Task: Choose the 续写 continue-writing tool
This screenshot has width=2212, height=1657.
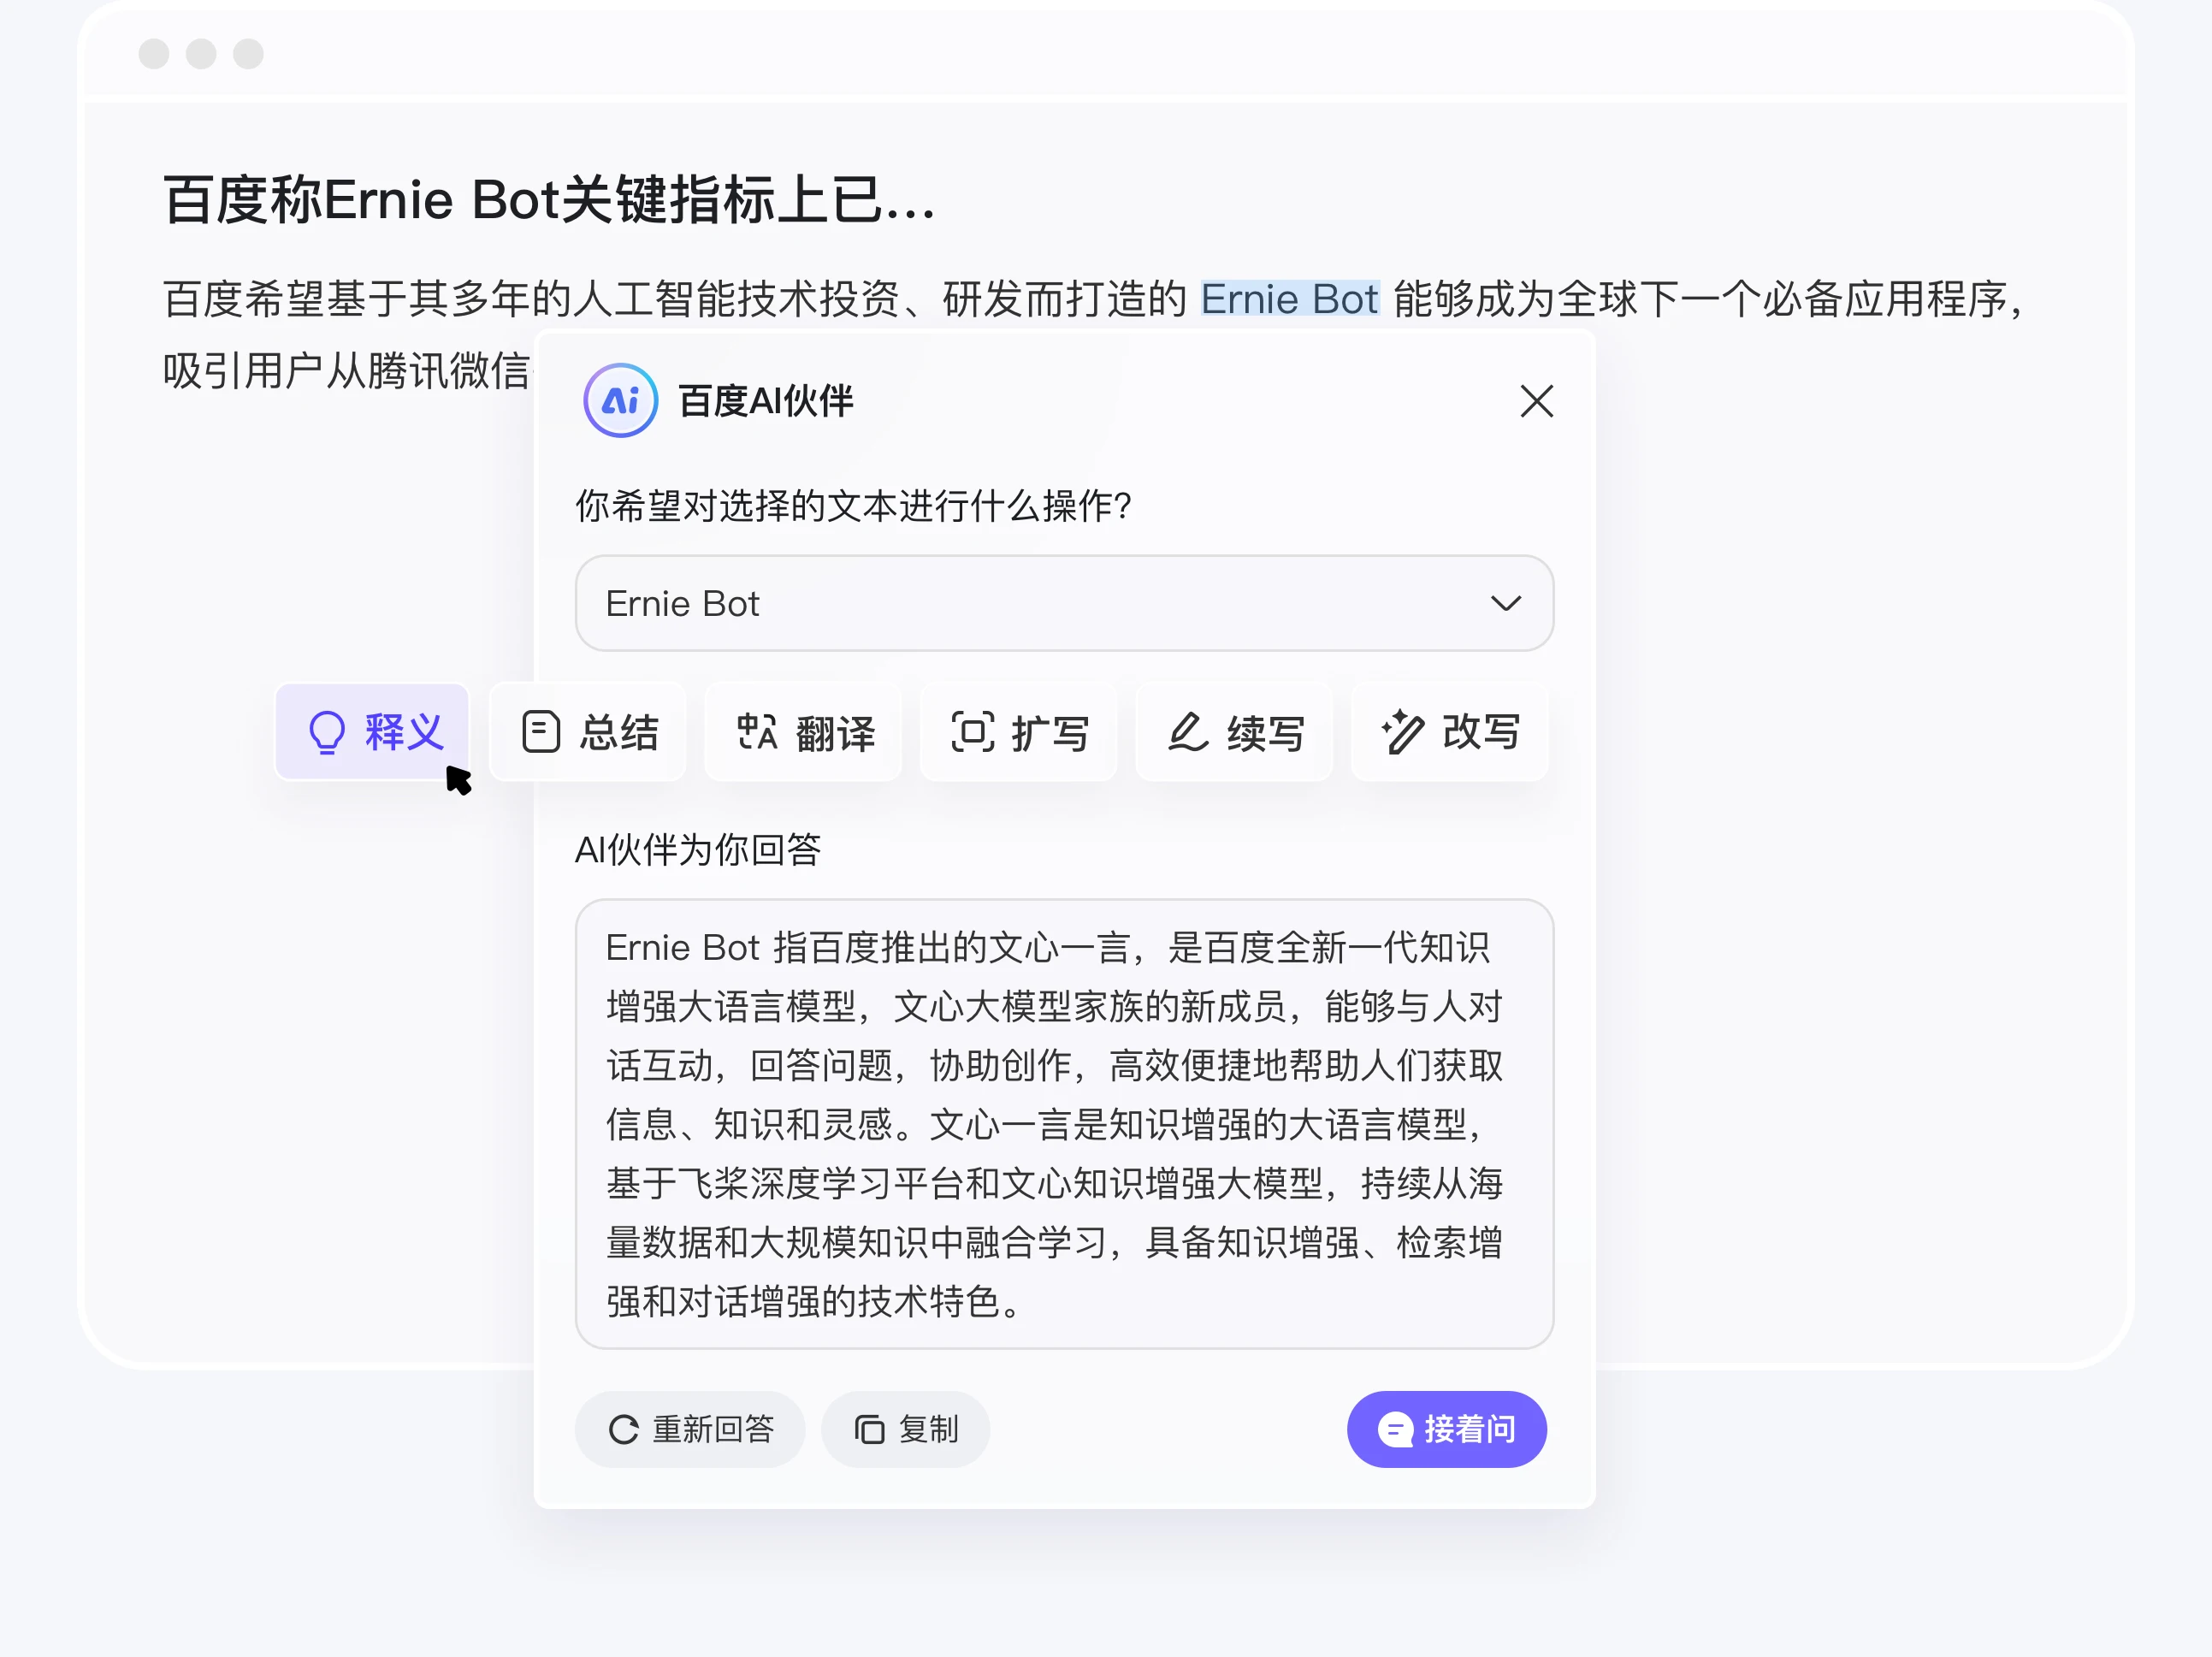Action: point(1234,732)
